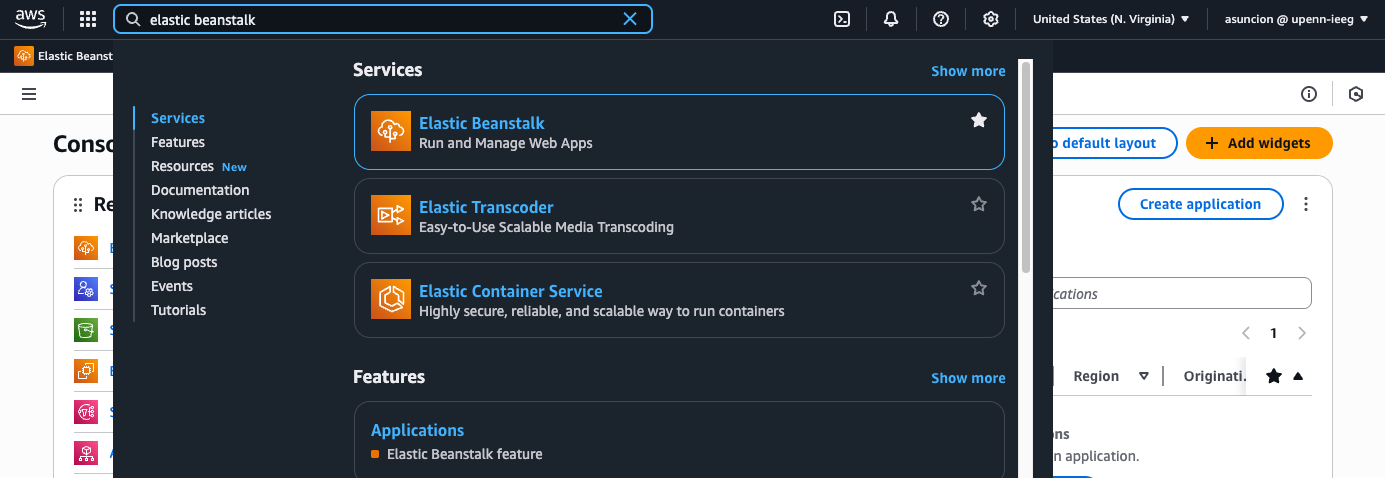
Task: Click the AWS logo home icon
Action: (31, 18)
